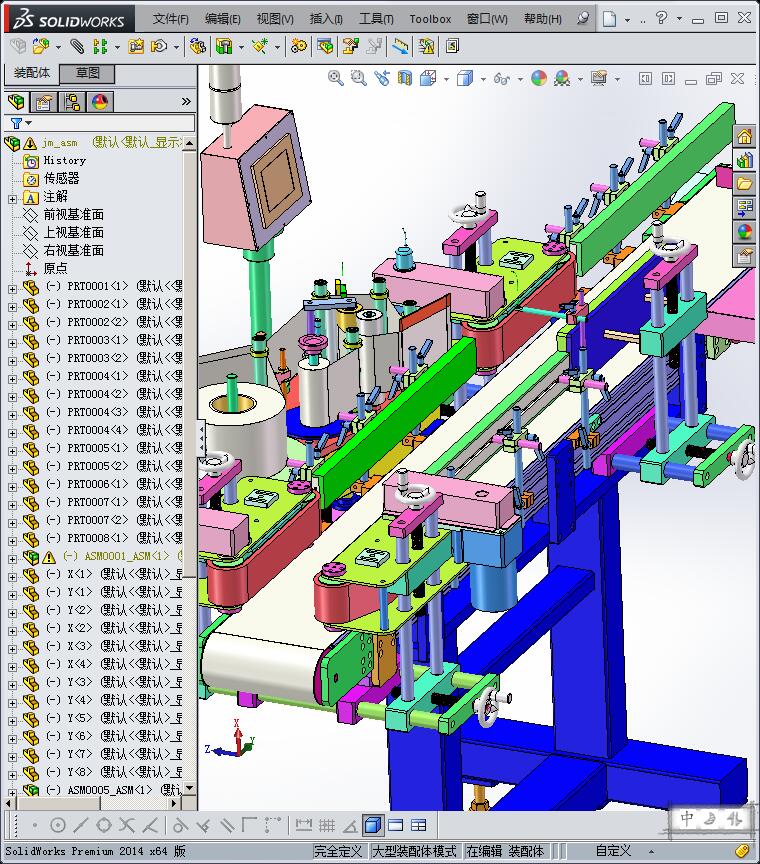Switch to the 草图 tab
Screen dimensions: 760x864
(87, 73)
